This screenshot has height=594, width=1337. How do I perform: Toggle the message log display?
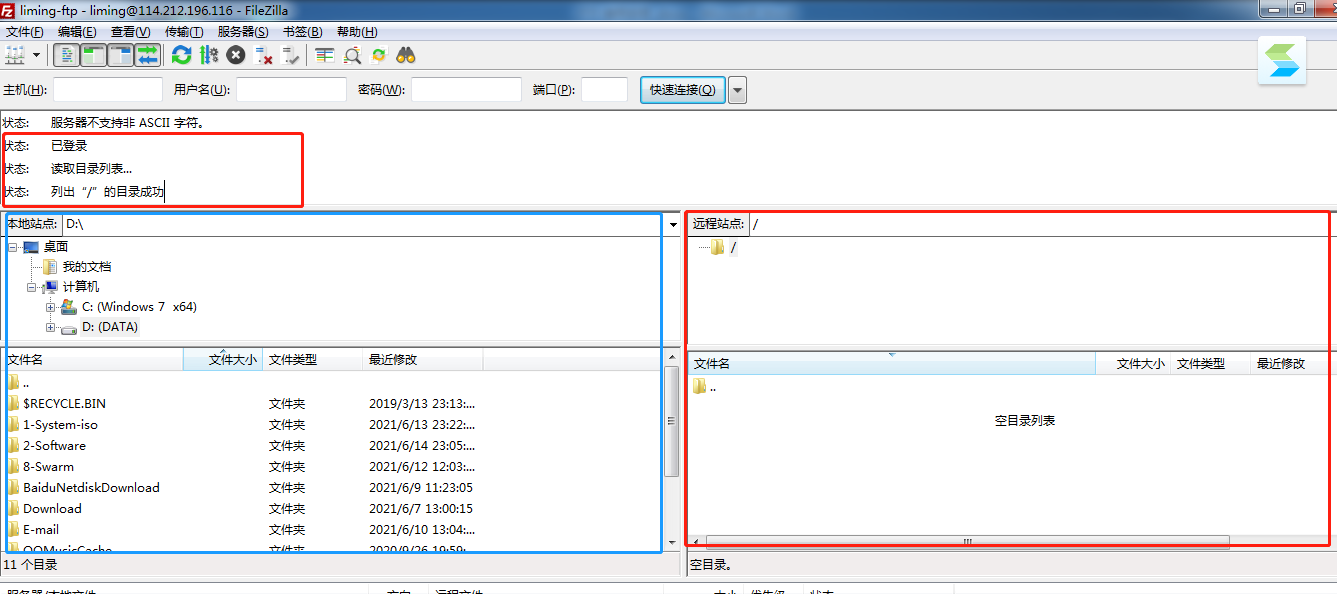point(66,55)
